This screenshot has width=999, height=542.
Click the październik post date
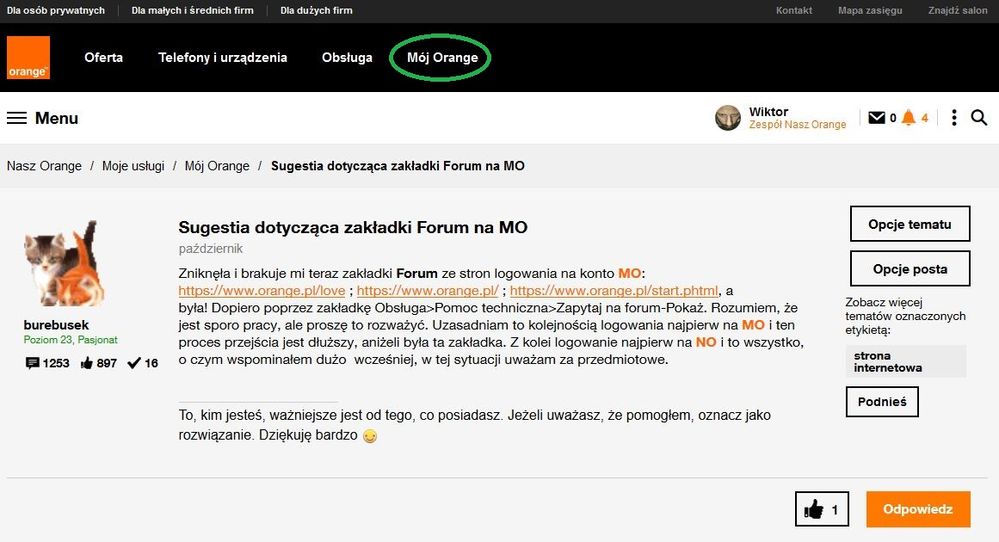pyautogui.click(x=210, y=248)
